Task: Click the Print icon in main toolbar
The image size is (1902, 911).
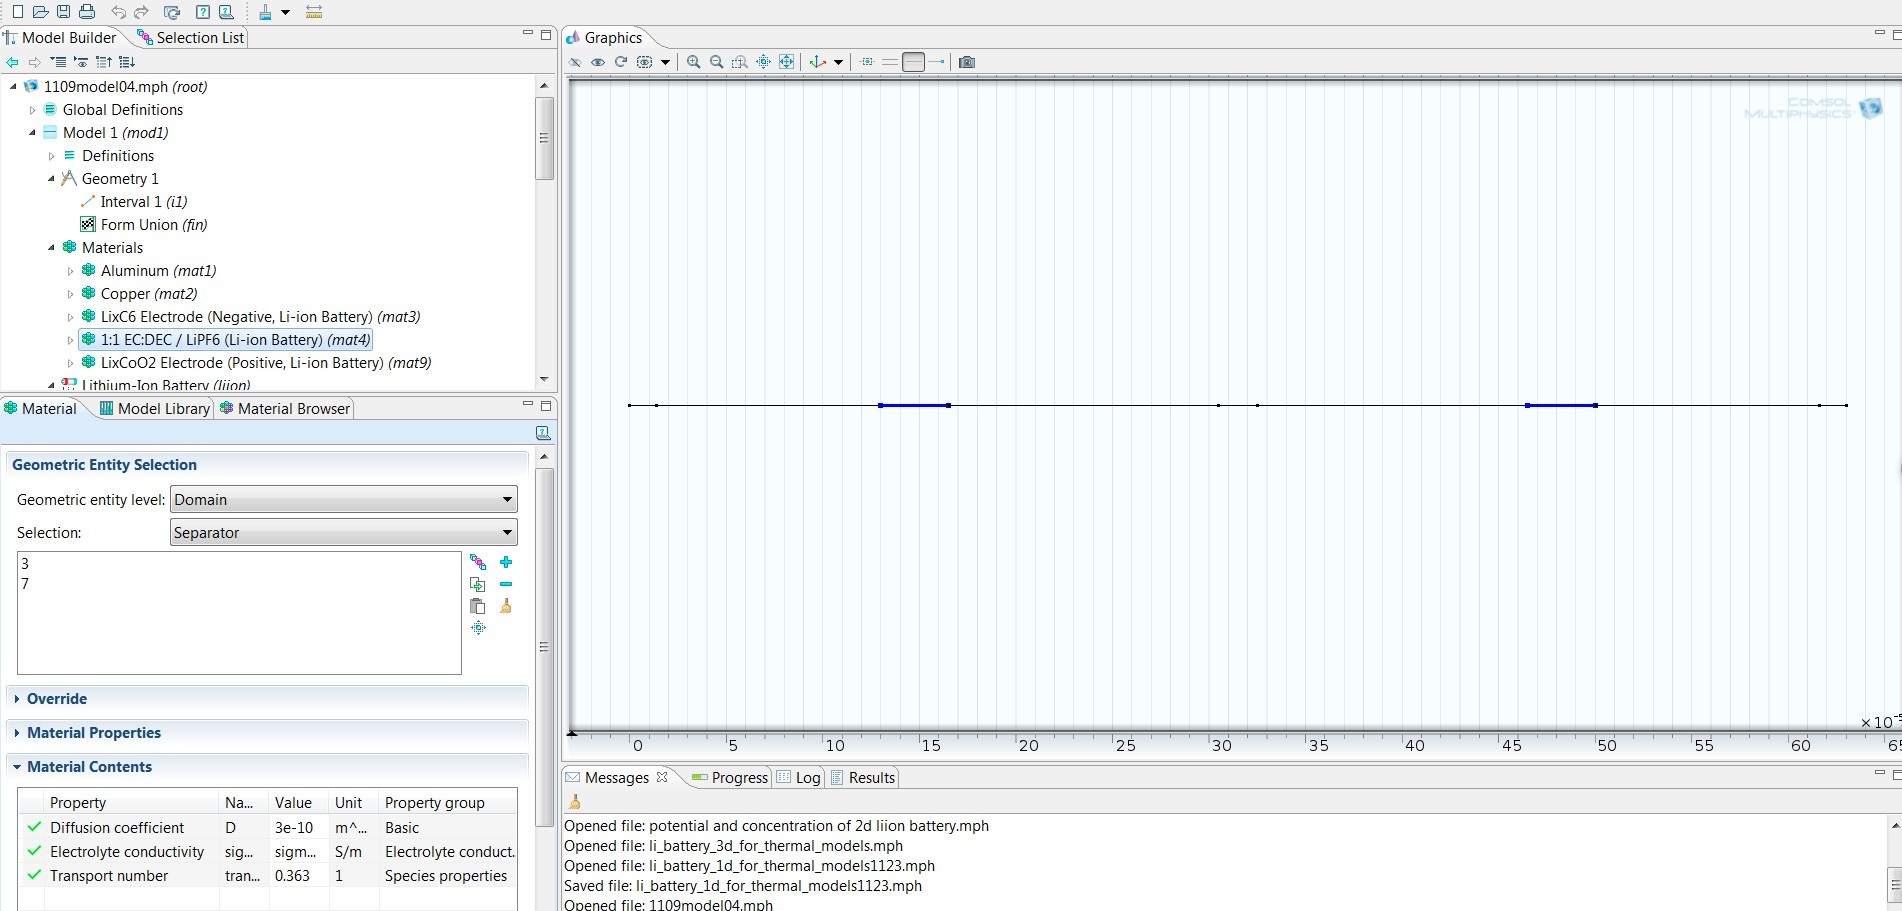Action: pyautogui.click(x=87, y=12)
